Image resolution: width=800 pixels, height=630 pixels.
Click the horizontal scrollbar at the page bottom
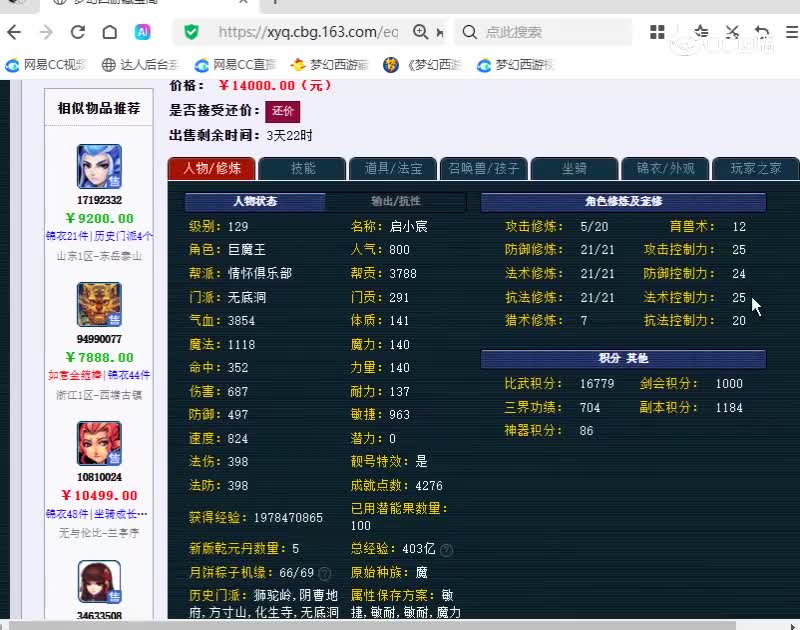(x=372, y=625)
